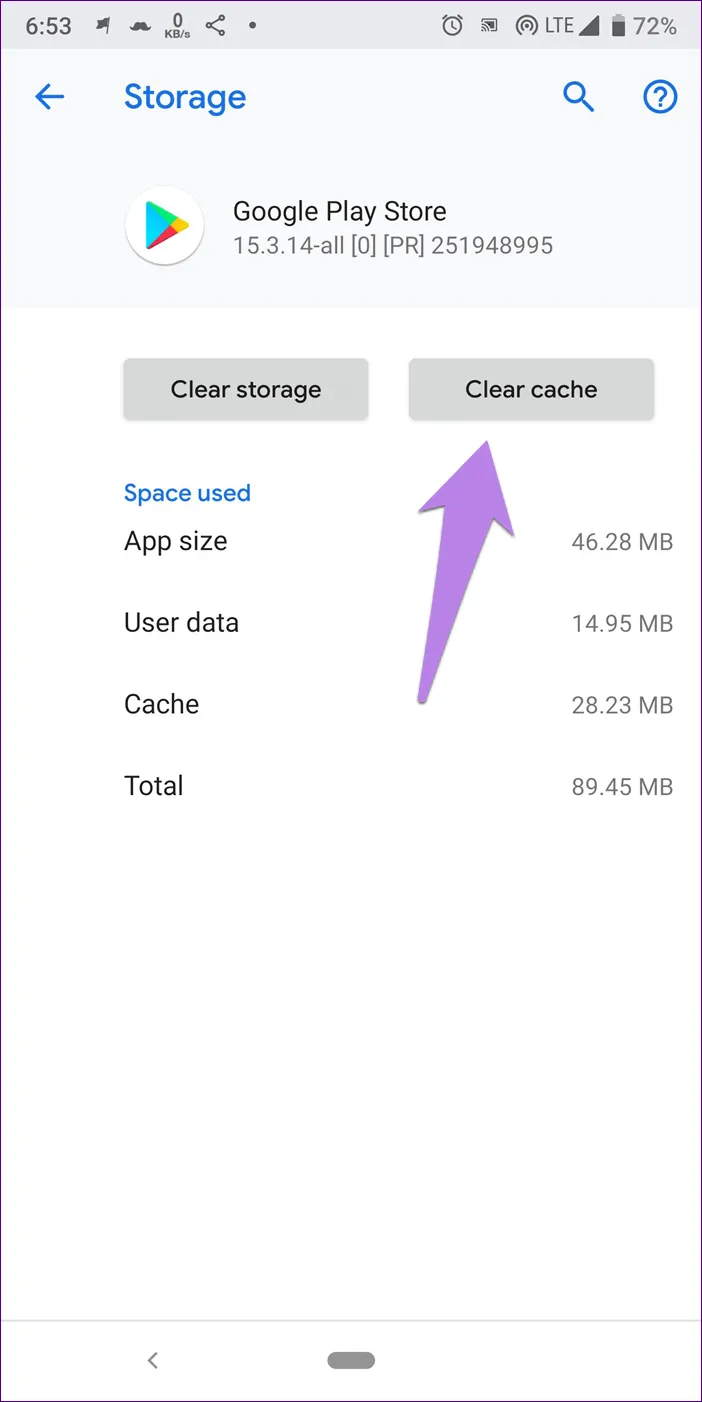The height and width of the screenshot is (1402, 702).
Task: Tap the navigation bar back chevron
Action: 152,1360
